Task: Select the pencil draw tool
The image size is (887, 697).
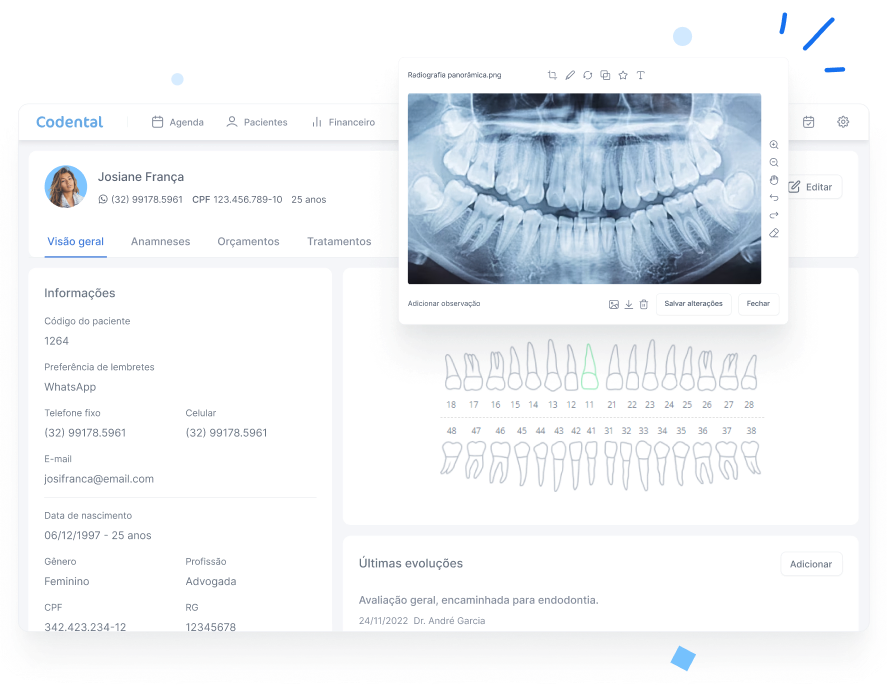Action: (x=570, y=75)
